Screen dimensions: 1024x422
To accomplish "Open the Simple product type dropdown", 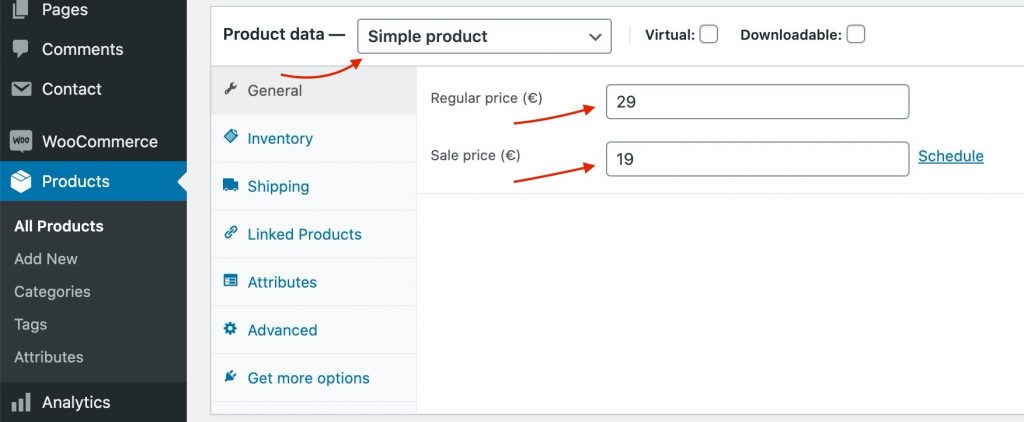I will coord(484,36).
